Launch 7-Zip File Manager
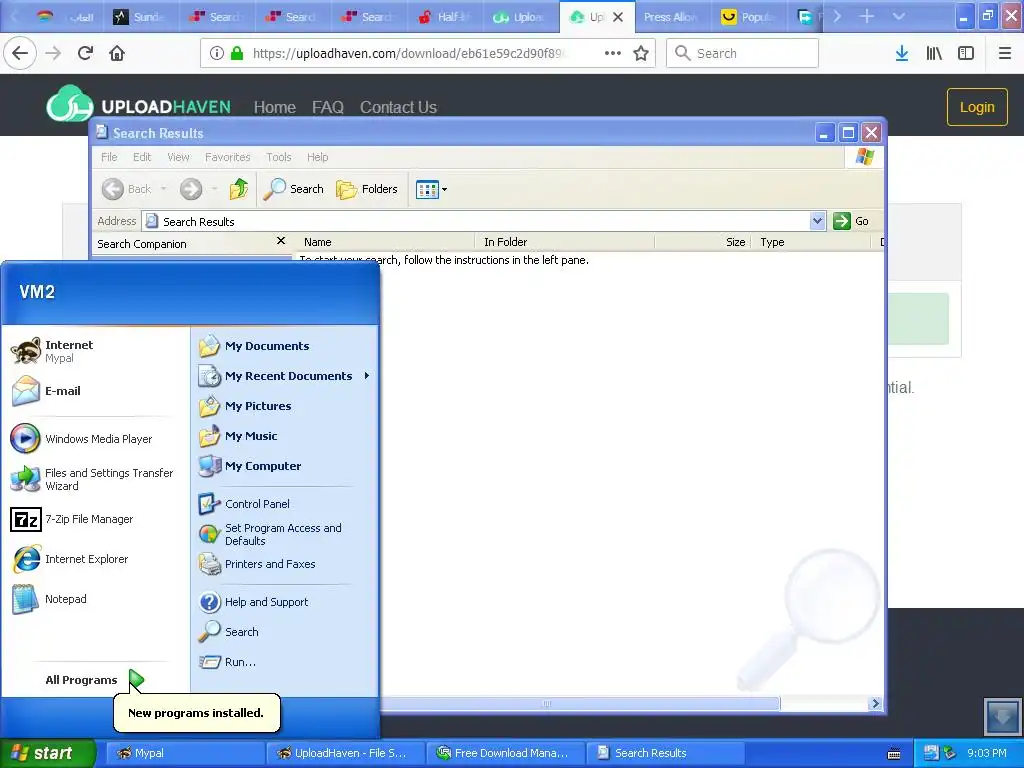1024x768 pixels. [x=72, y=519]
